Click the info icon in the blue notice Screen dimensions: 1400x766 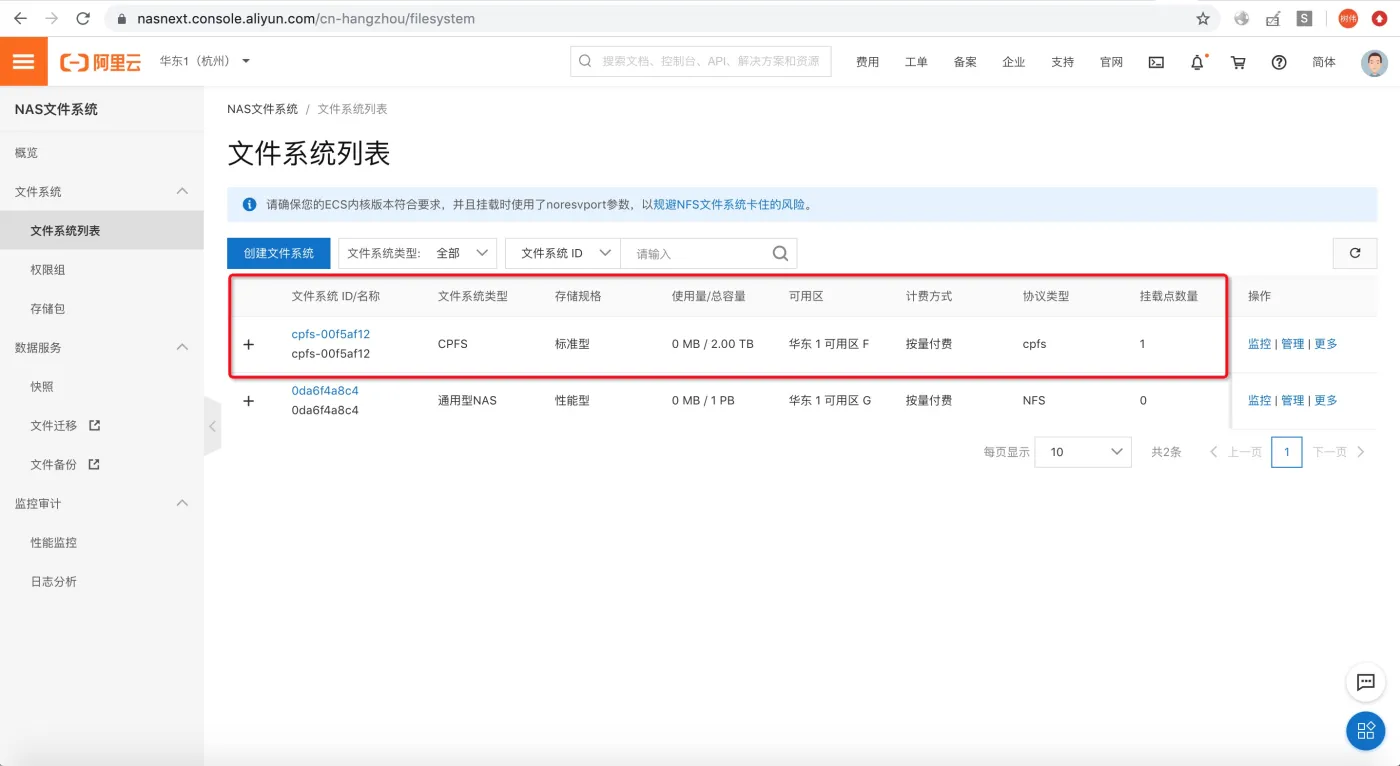click(249, 204)
